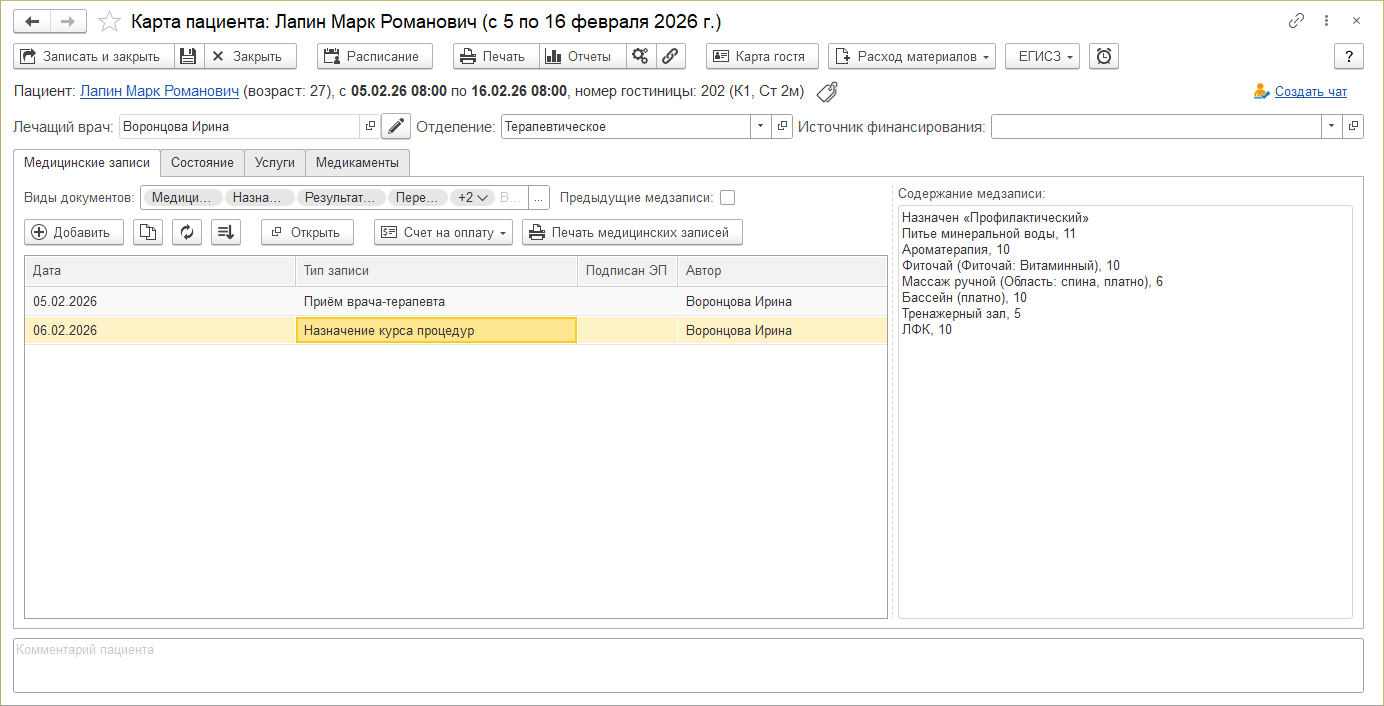
Task: Switch to the Услуги tab
Action: (x=275, y=162)
